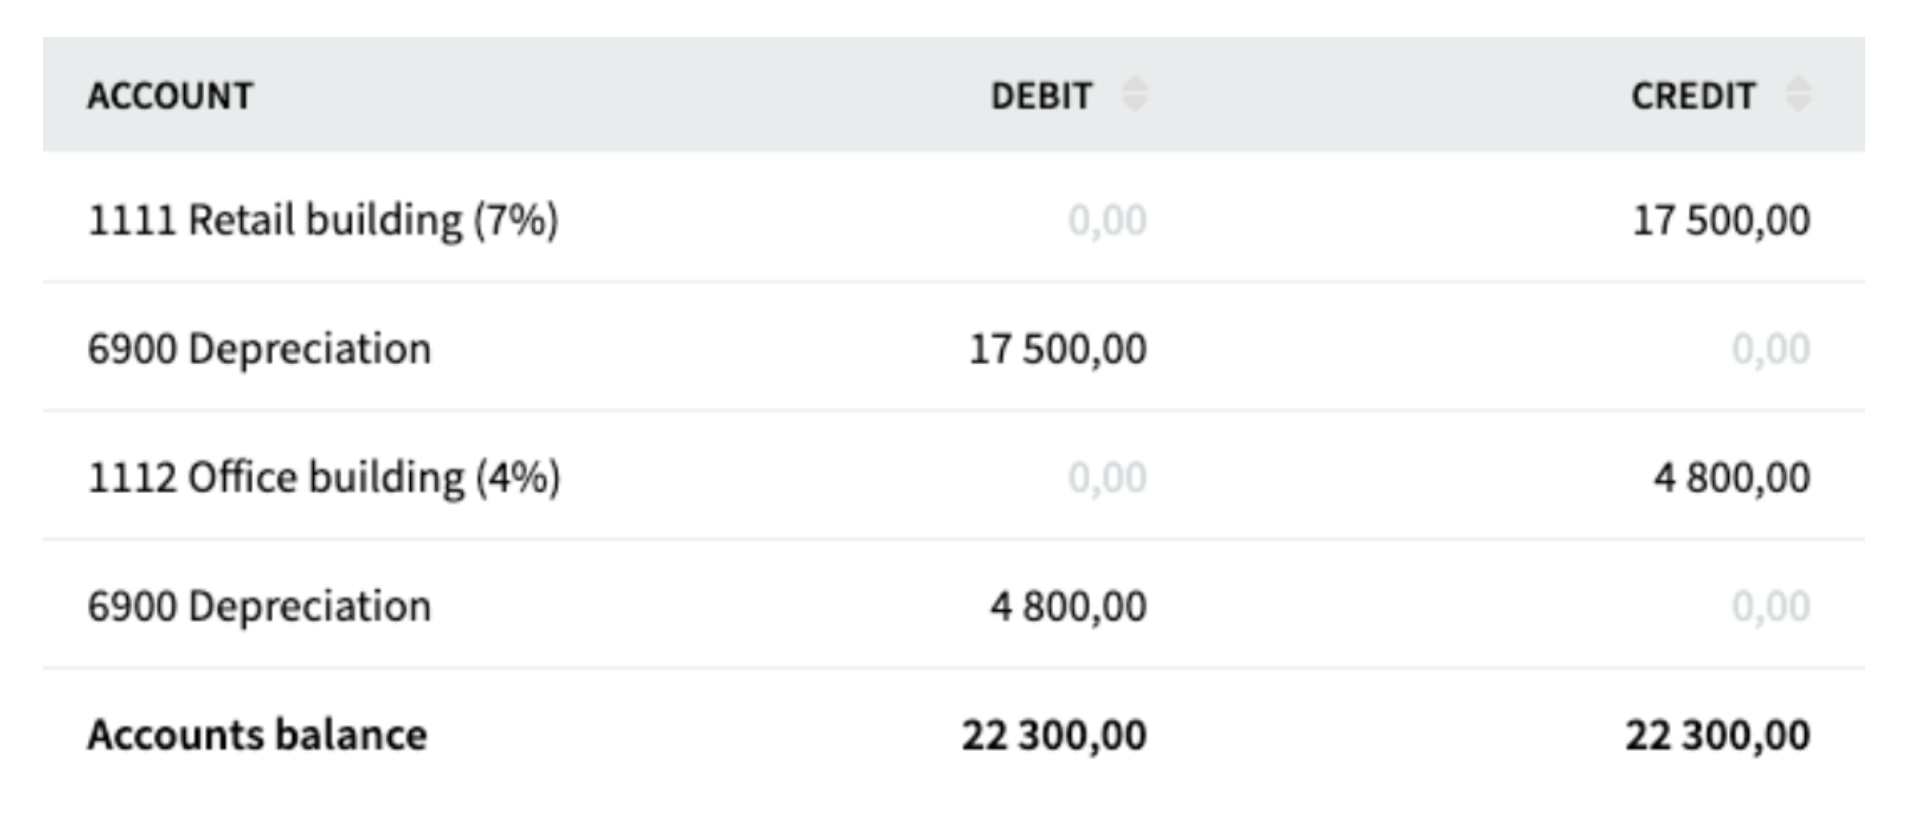Click the 4 800,00 debit depreciation value
Viewport: 1920px width, 833px height.
coord(1068,606)
